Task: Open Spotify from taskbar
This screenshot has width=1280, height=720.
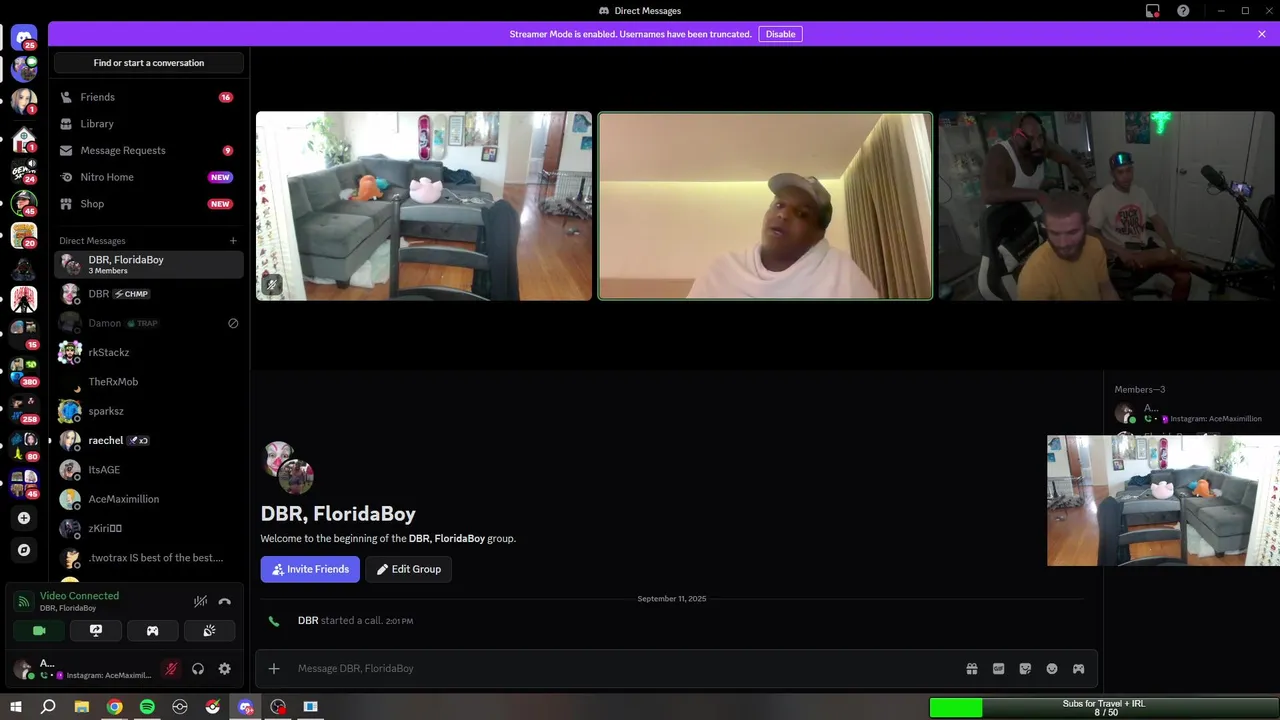Action: (147, 707)
